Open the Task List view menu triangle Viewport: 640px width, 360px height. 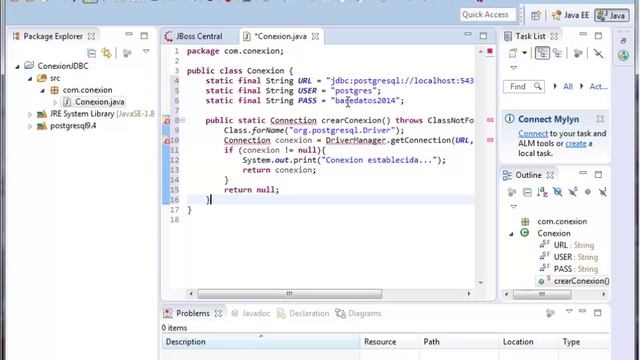[x=513, y=68]
